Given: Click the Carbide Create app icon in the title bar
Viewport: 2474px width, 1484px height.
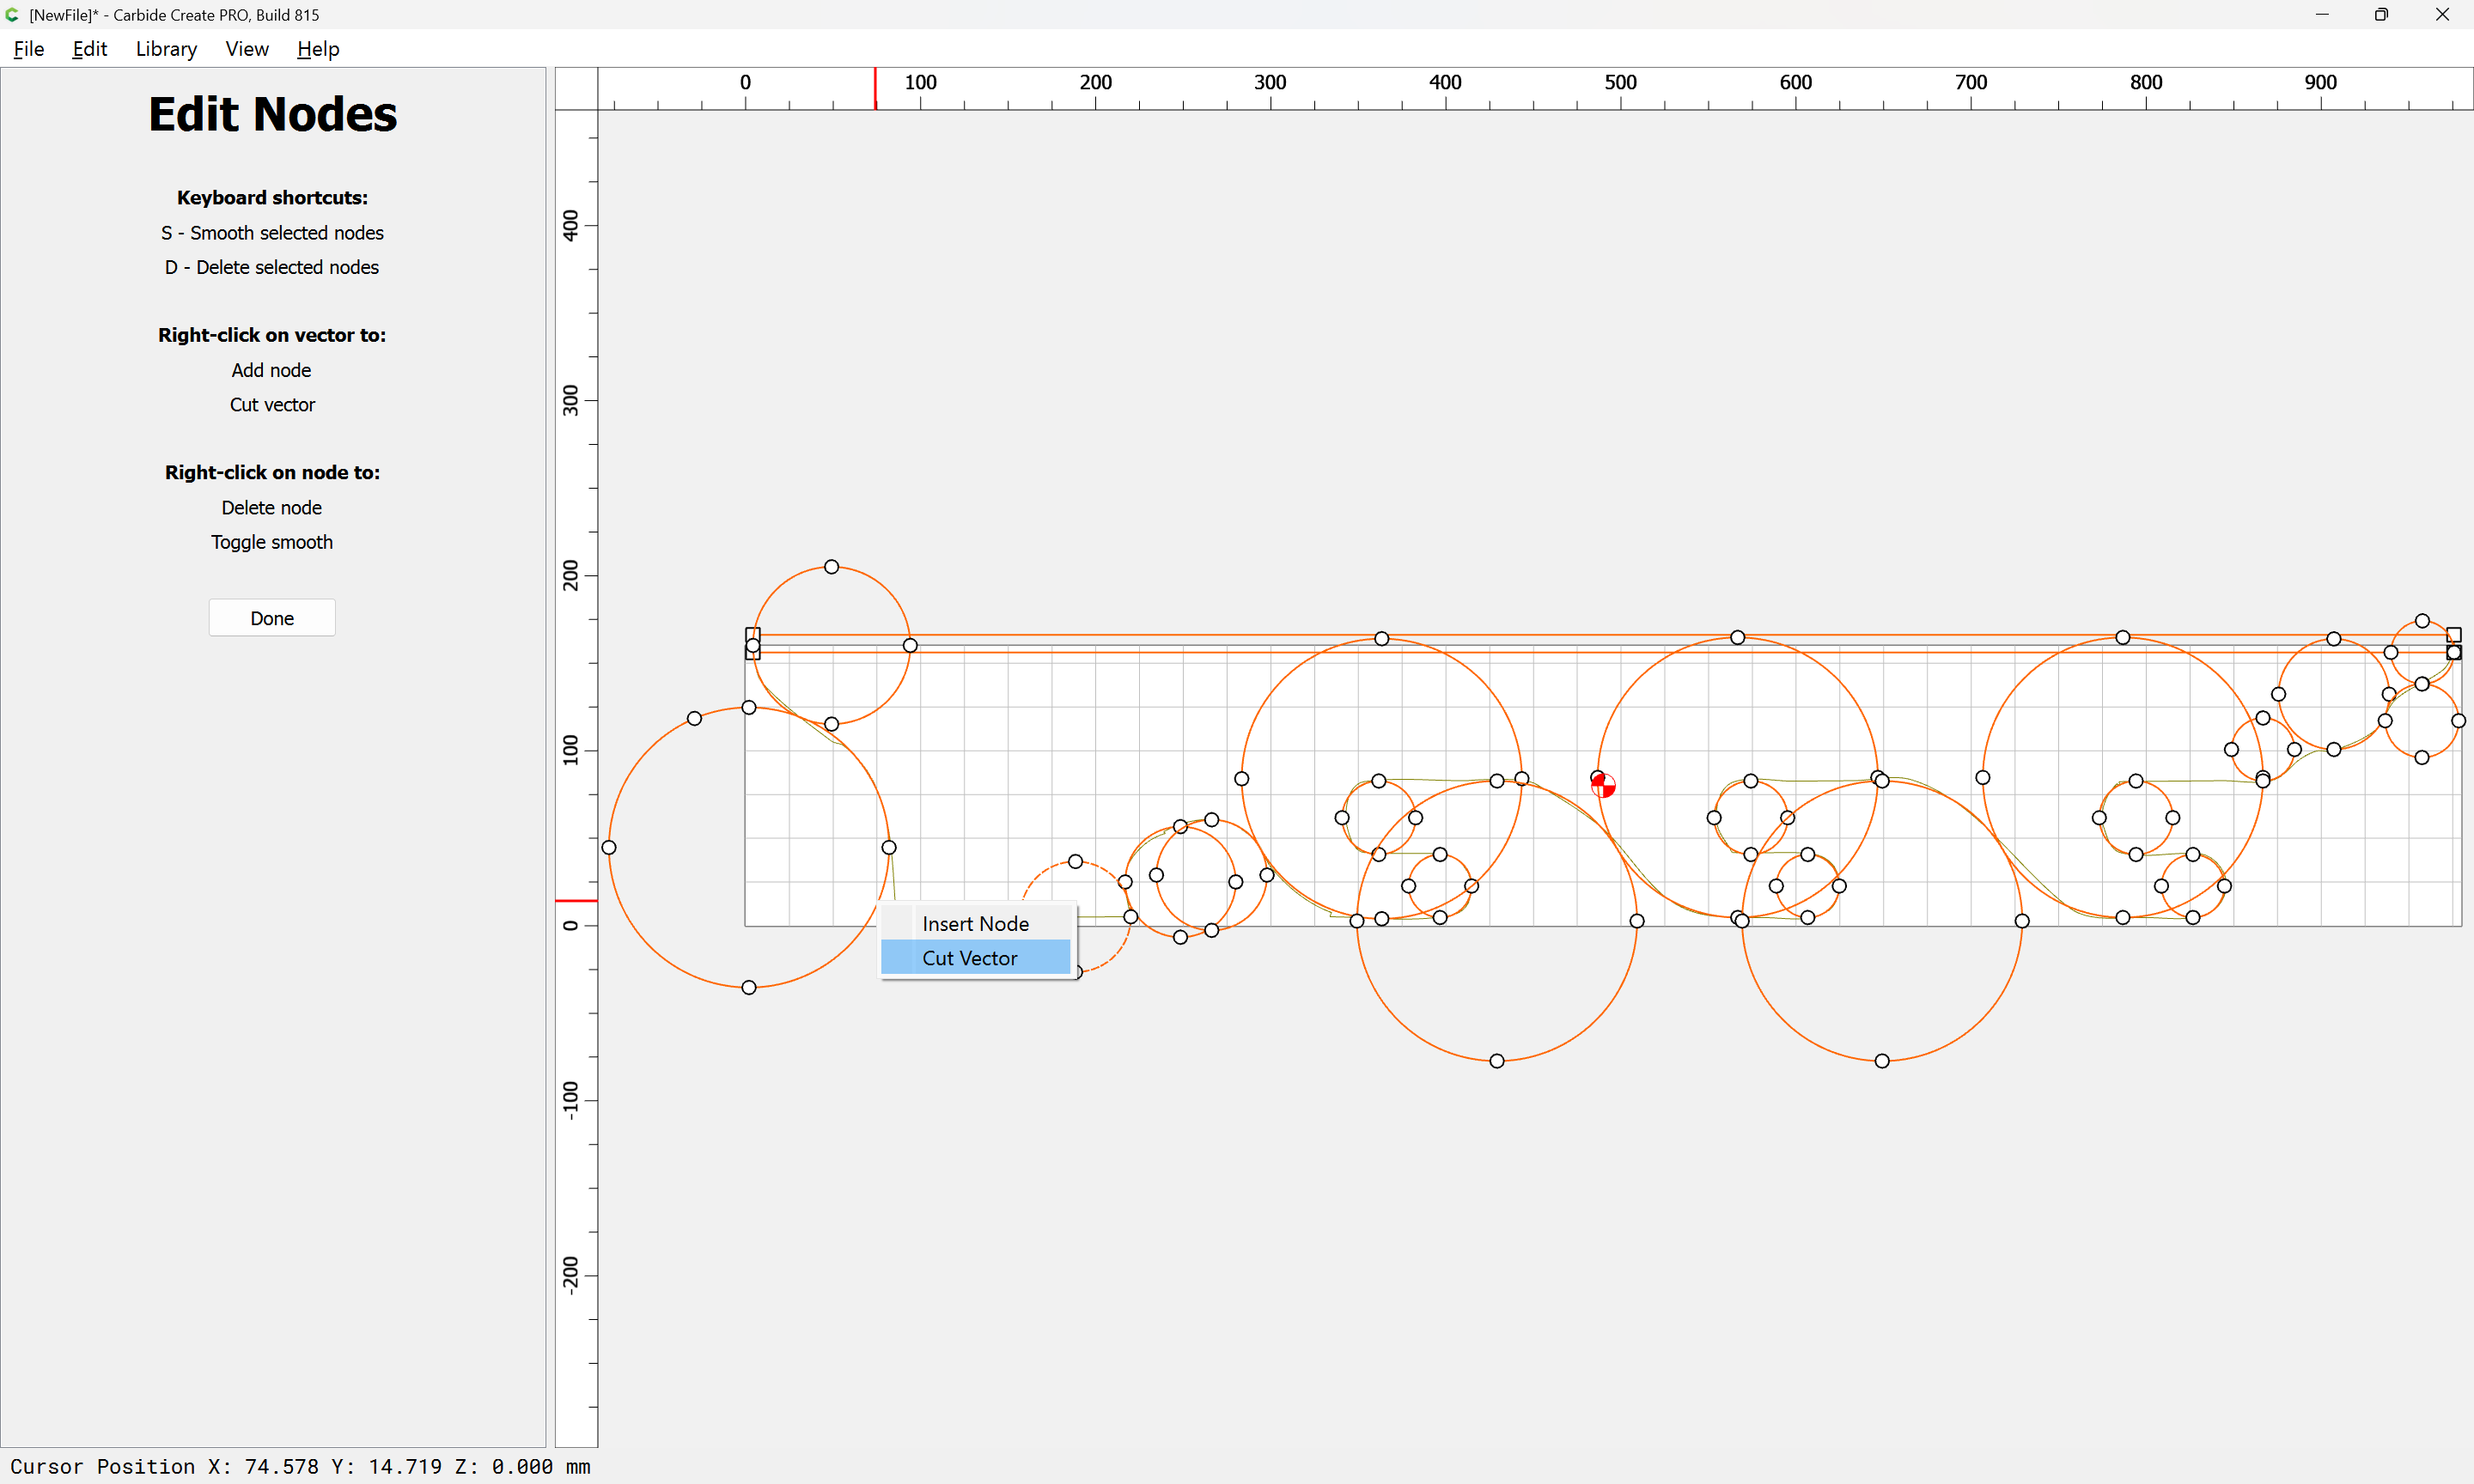Looking at the screenshot, I should pos(13,15).
